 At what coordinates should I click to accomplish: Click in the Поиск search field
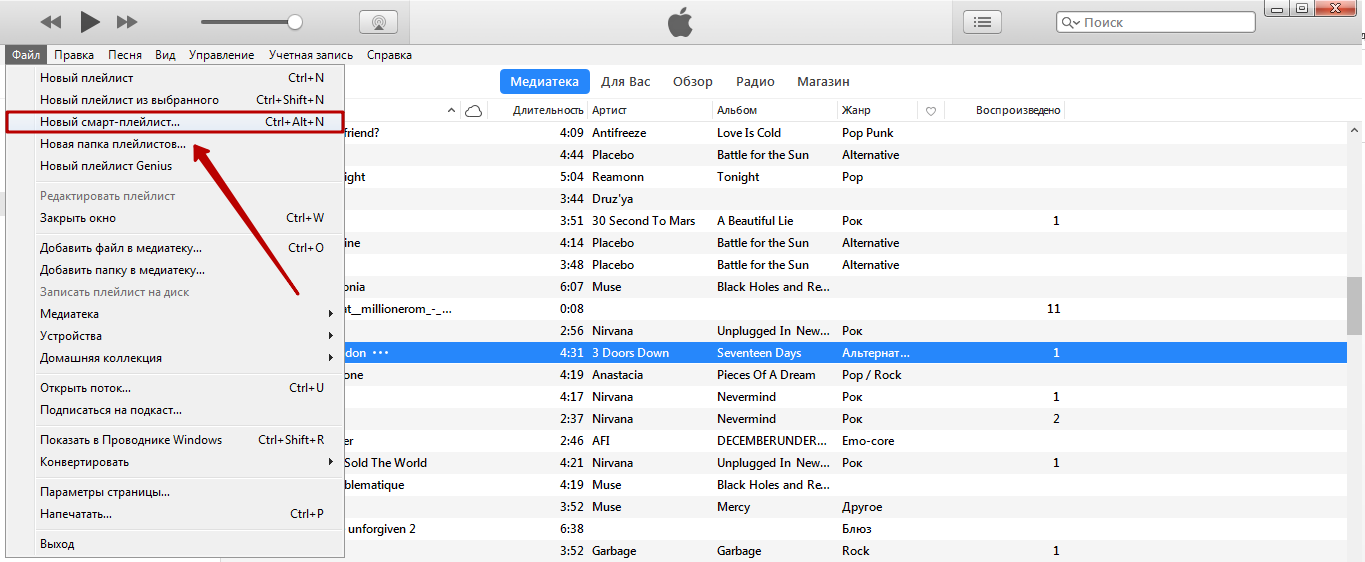[x=1165, y=22]
